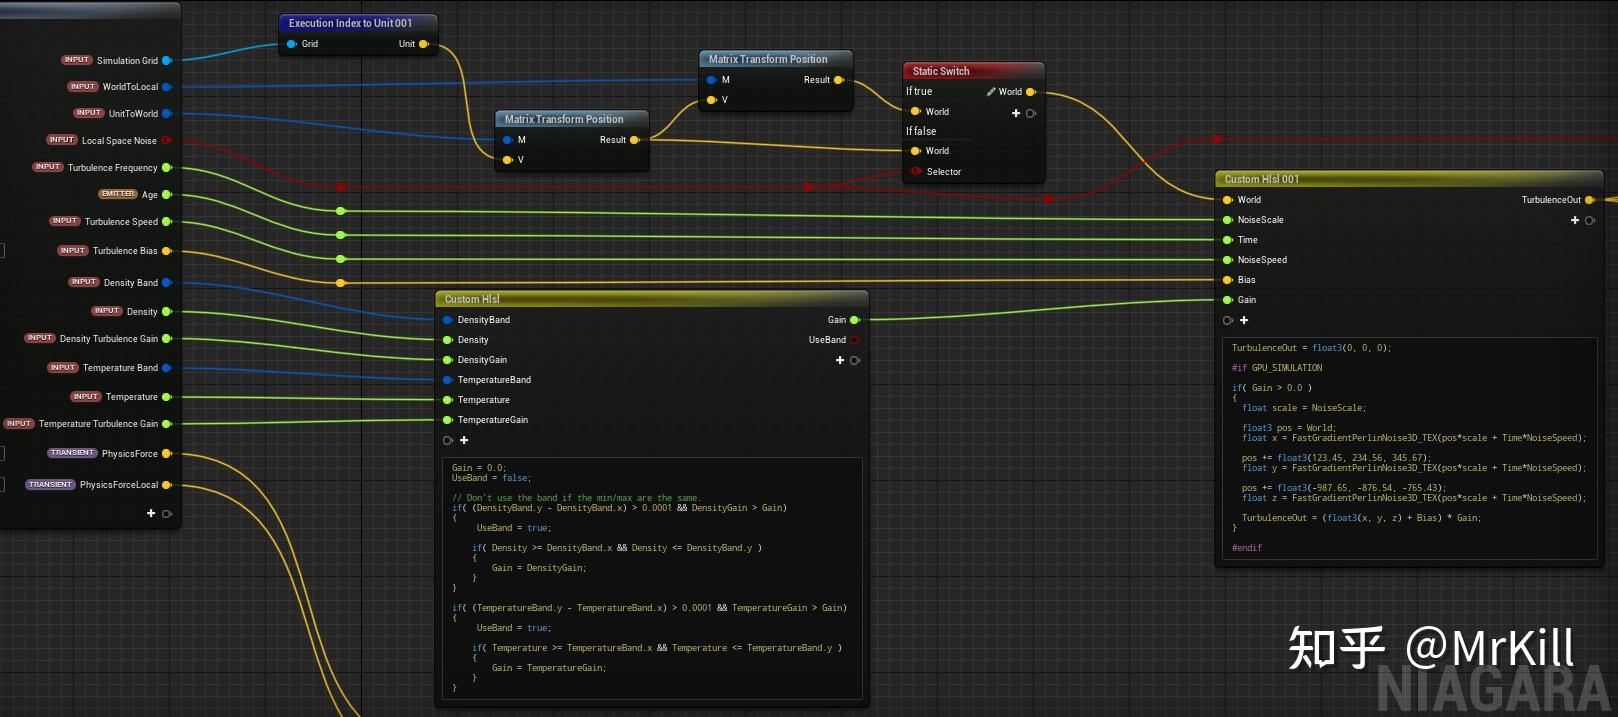Click the UnitToWorld output pin
Image resolution: width=1618 pixels, height=717 pixels.
coord(167,114)
